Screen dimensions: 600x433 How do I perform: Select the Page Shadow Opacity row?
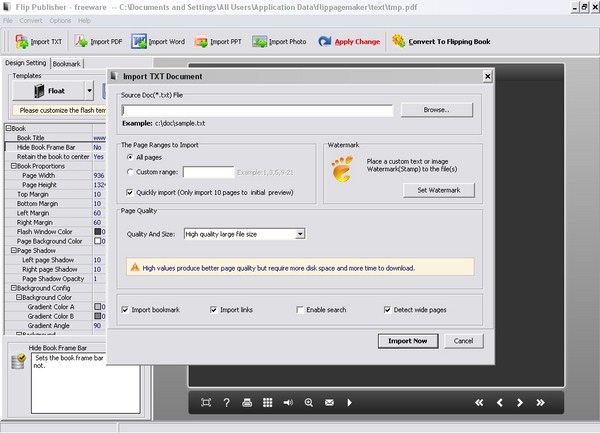pos(55,279)
